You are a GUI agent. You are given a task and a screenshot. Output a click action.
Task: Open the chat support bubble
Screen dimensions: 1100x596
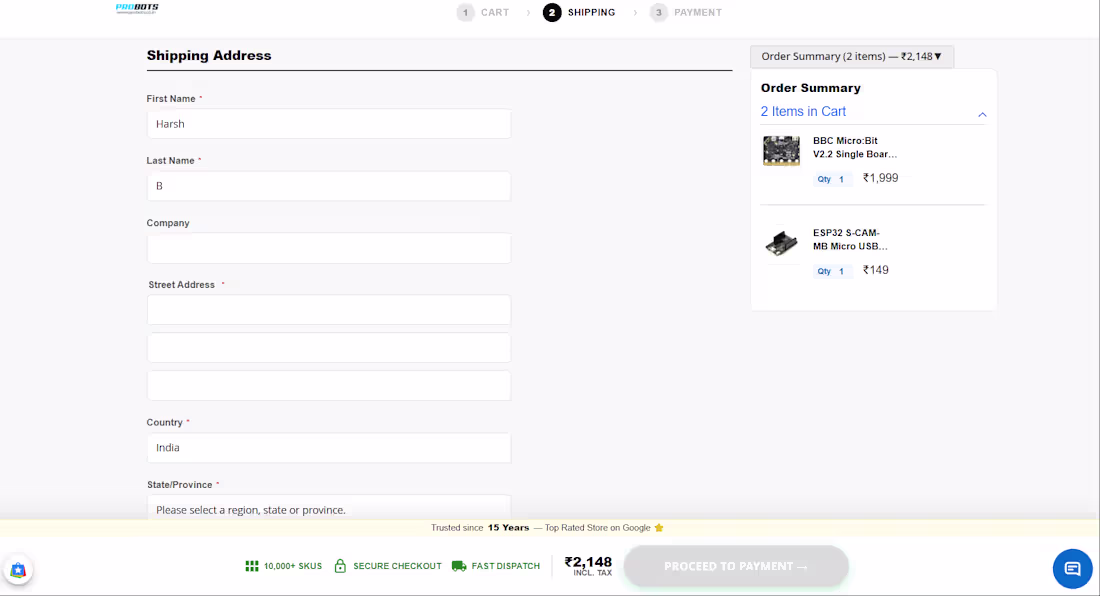coord(1072,568)
